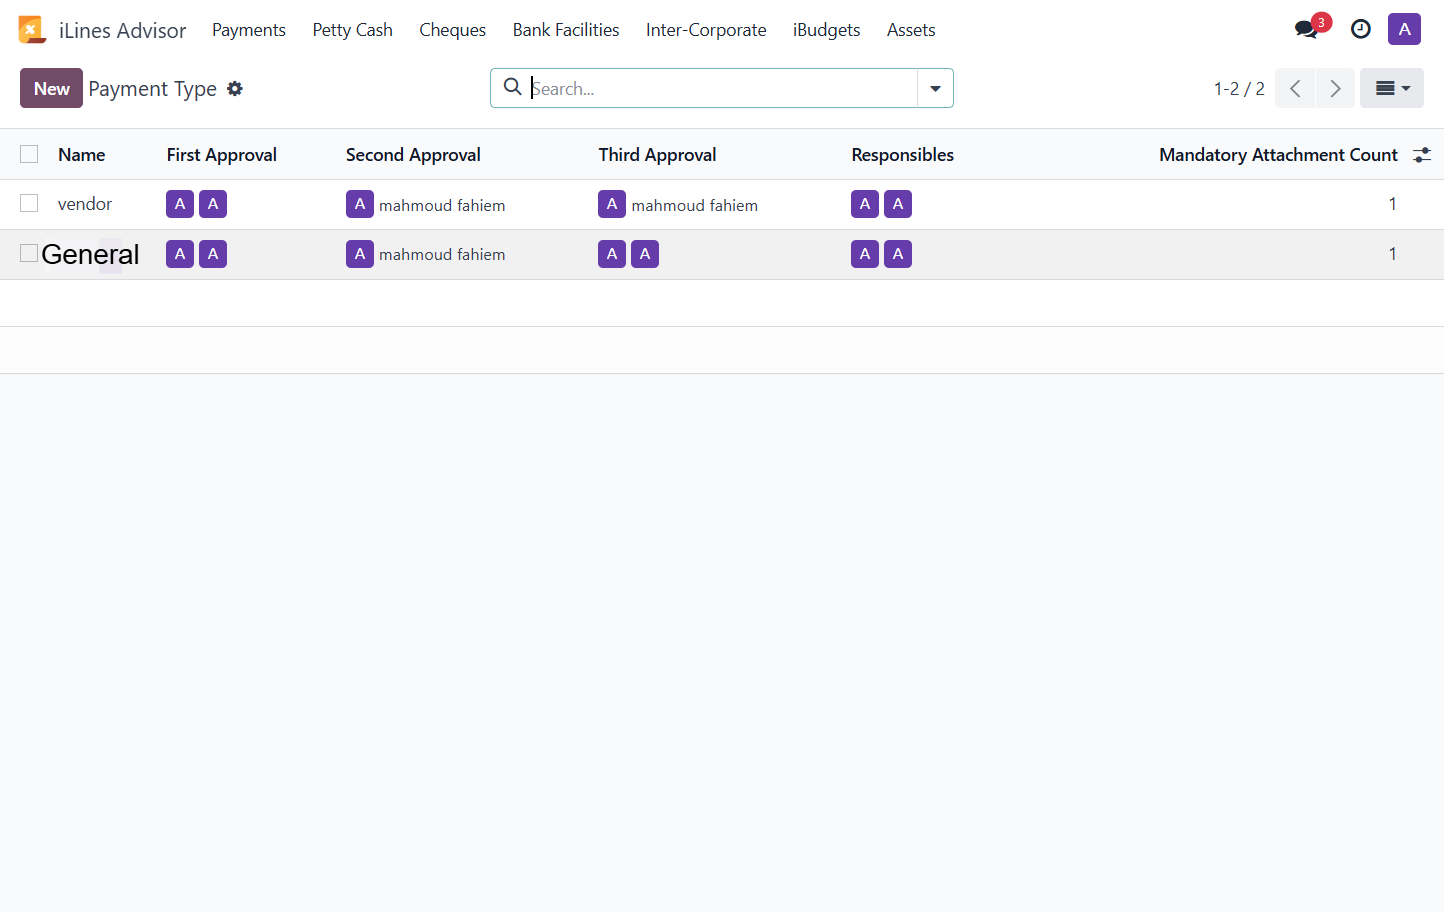Click the First Approval column header
This screenshot has height=912, width=1444.
pos(222,155)
